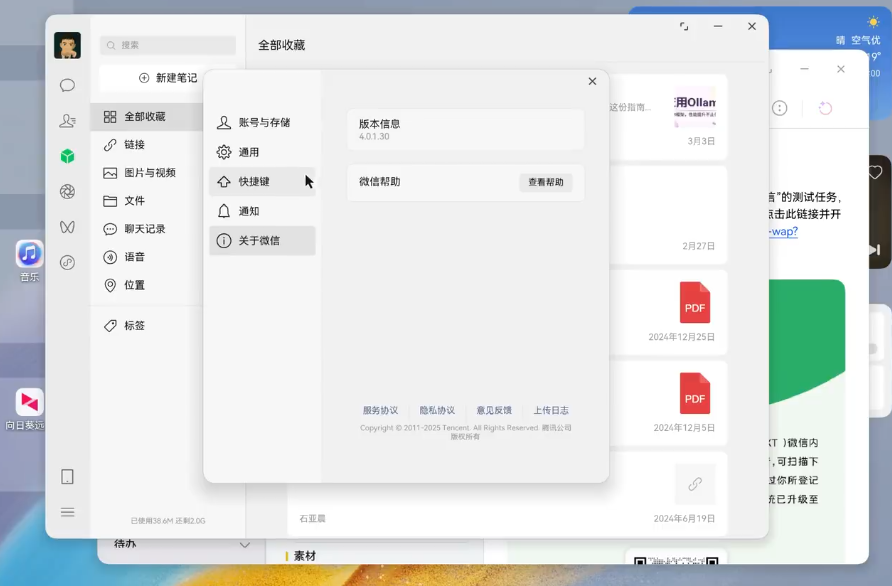
Task: Select the green favorites cube icon
Action: (x=67, y=156)
